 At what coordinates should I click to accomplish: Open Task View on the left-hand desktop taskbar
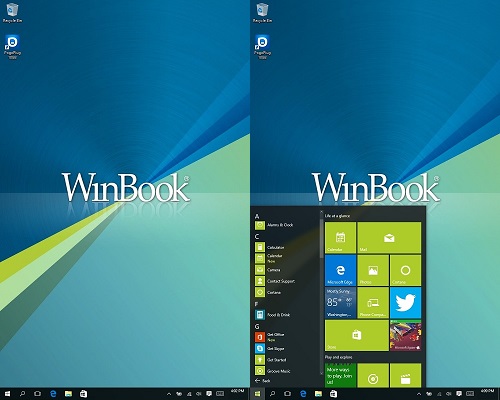coord(38,394)
